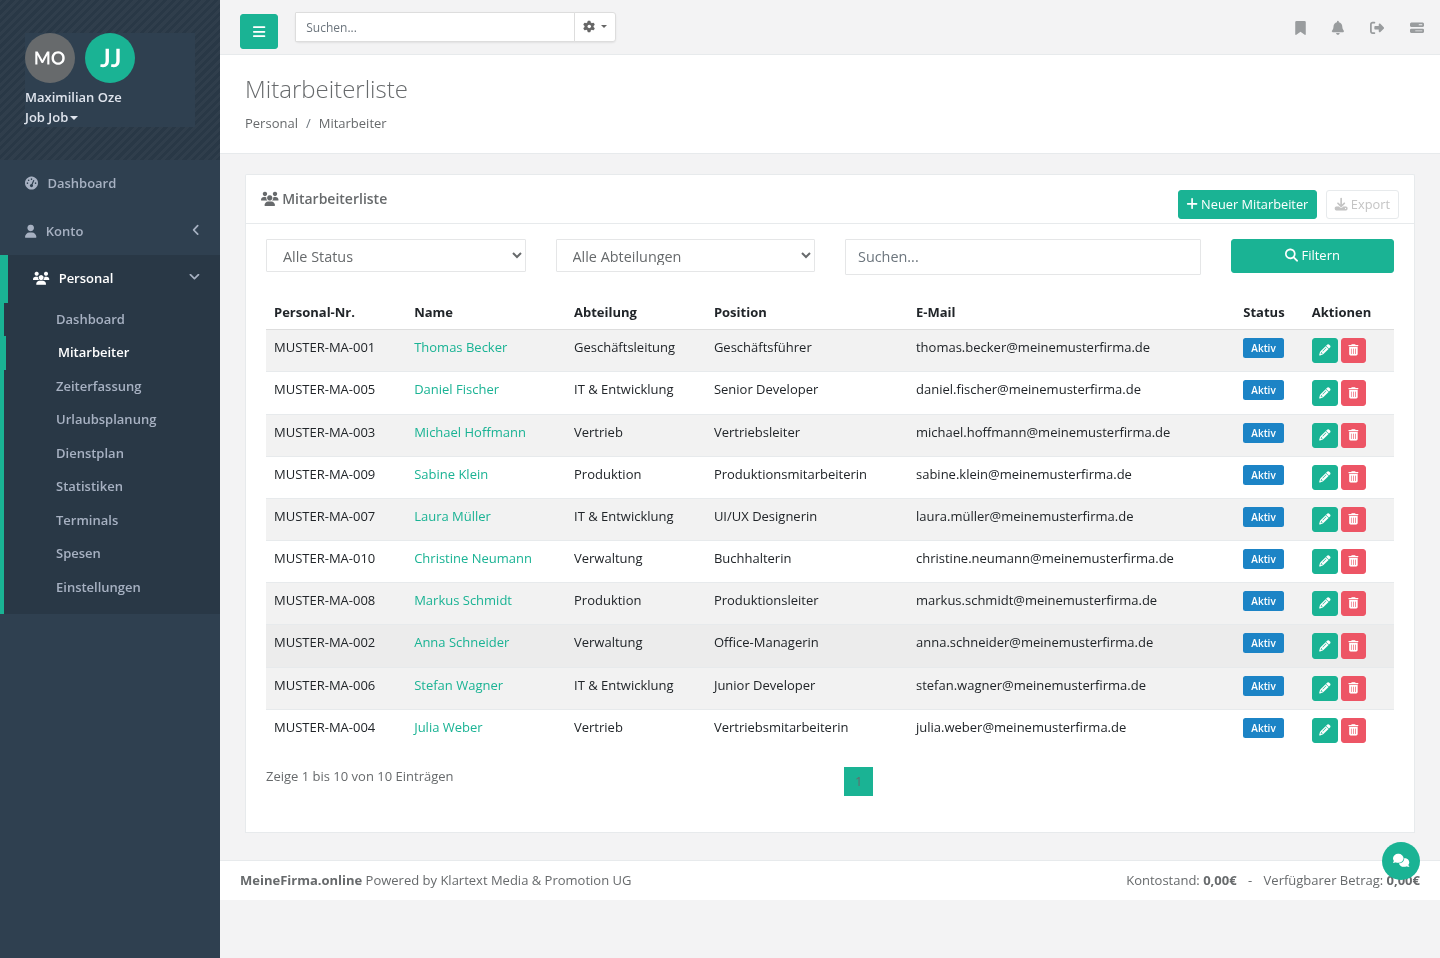1440x958 pixels.
Task: Open the Julia Weber name link
Action: (448, 727)
